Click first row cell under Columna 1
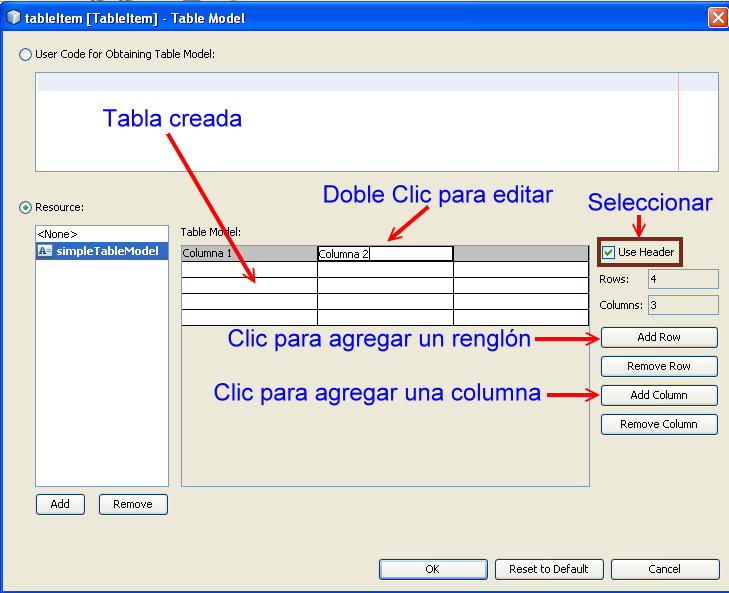 249,270
